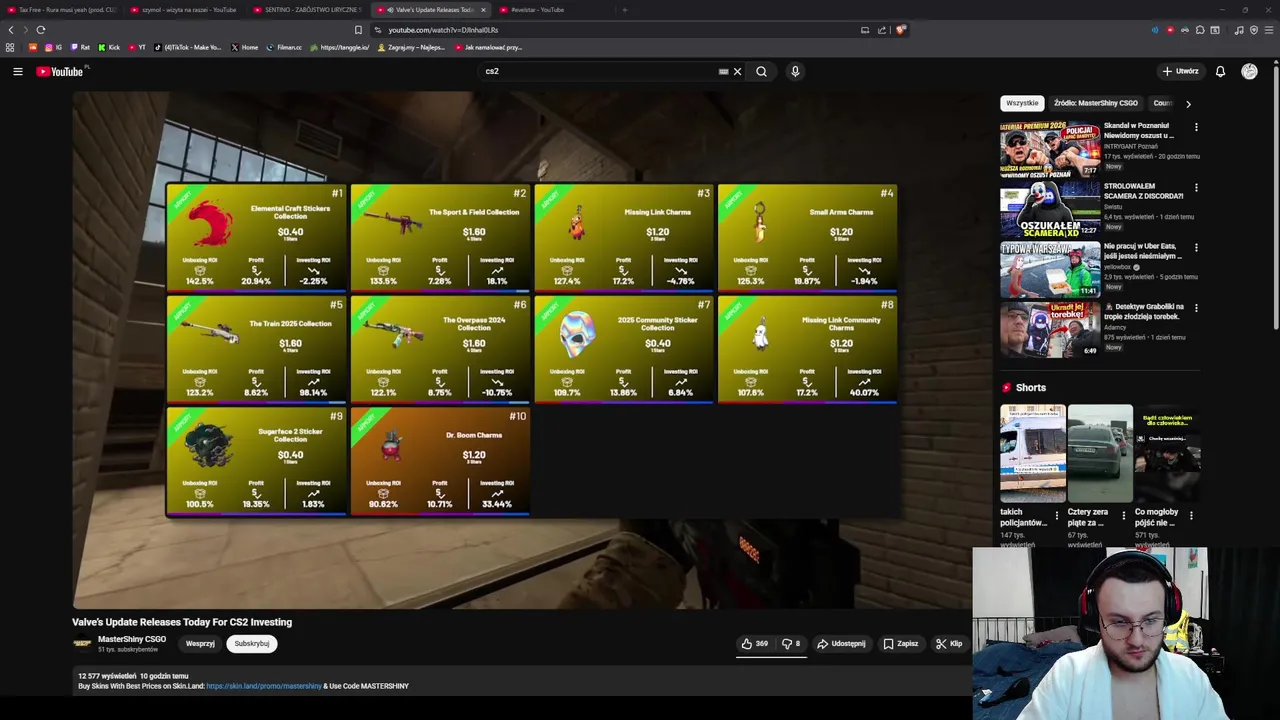Image resolution: width=1280 pixels, height=720 pixels.
Task: Open the browser extensions puzzle icon
Action: point(1200,30)
